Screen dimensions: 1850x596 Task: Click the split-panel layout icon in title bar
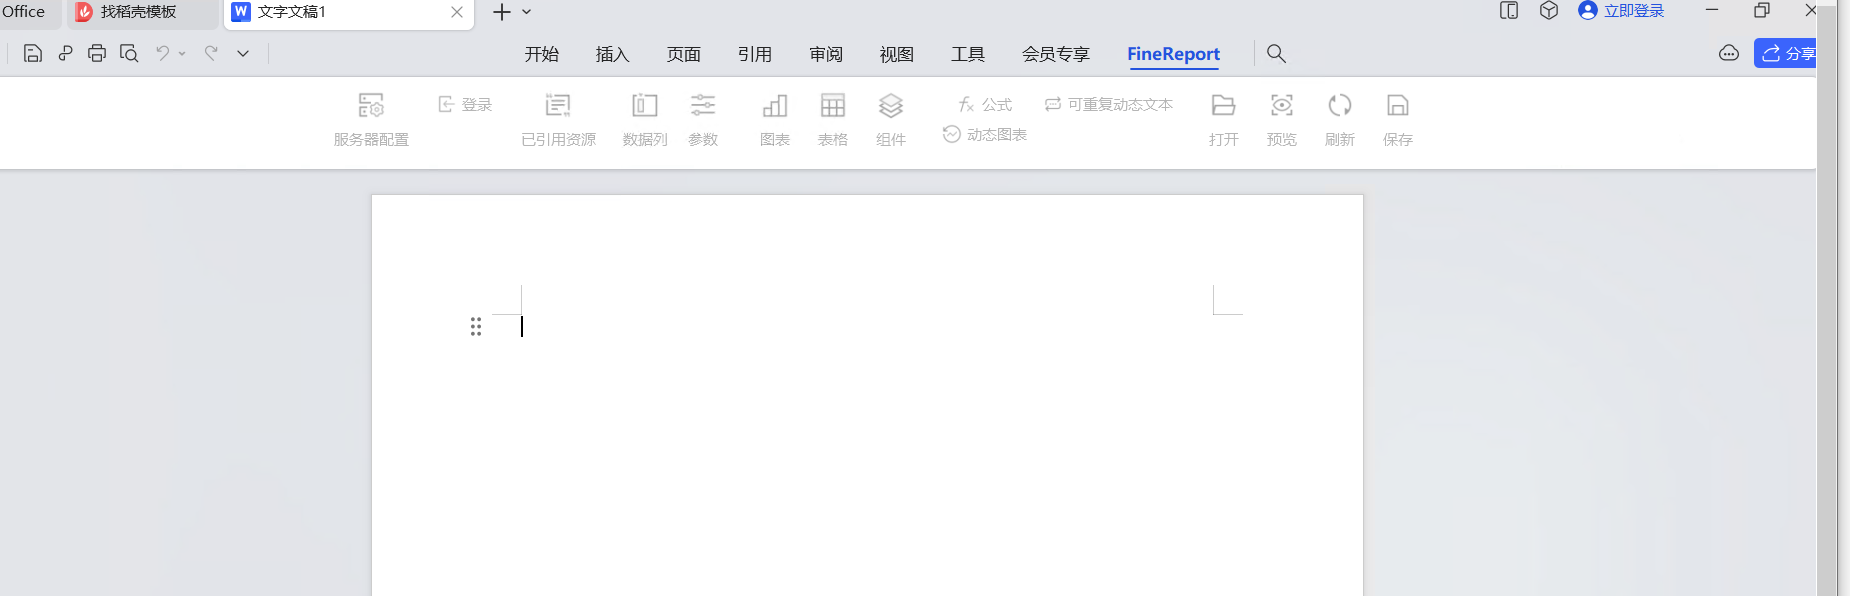(1509, 11)
